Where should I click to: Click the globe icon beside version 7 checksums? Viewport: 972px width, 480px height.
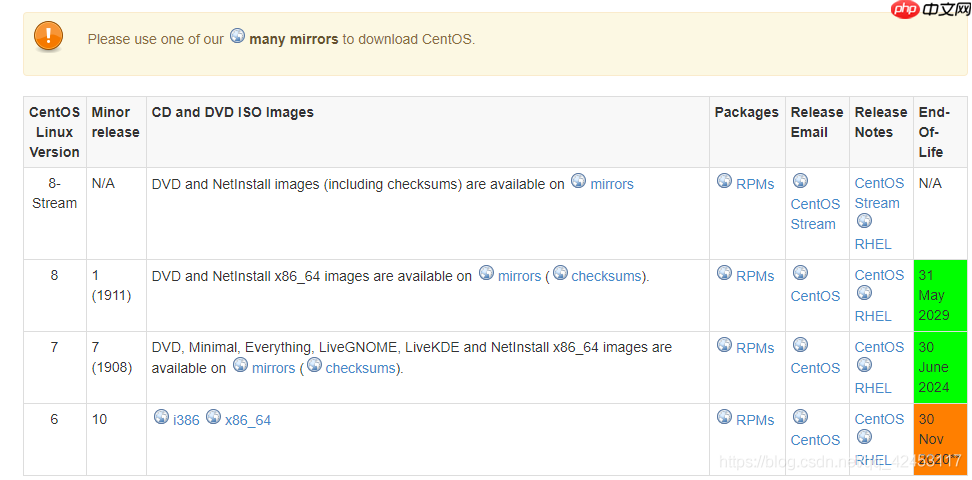(x=314, y=365)
